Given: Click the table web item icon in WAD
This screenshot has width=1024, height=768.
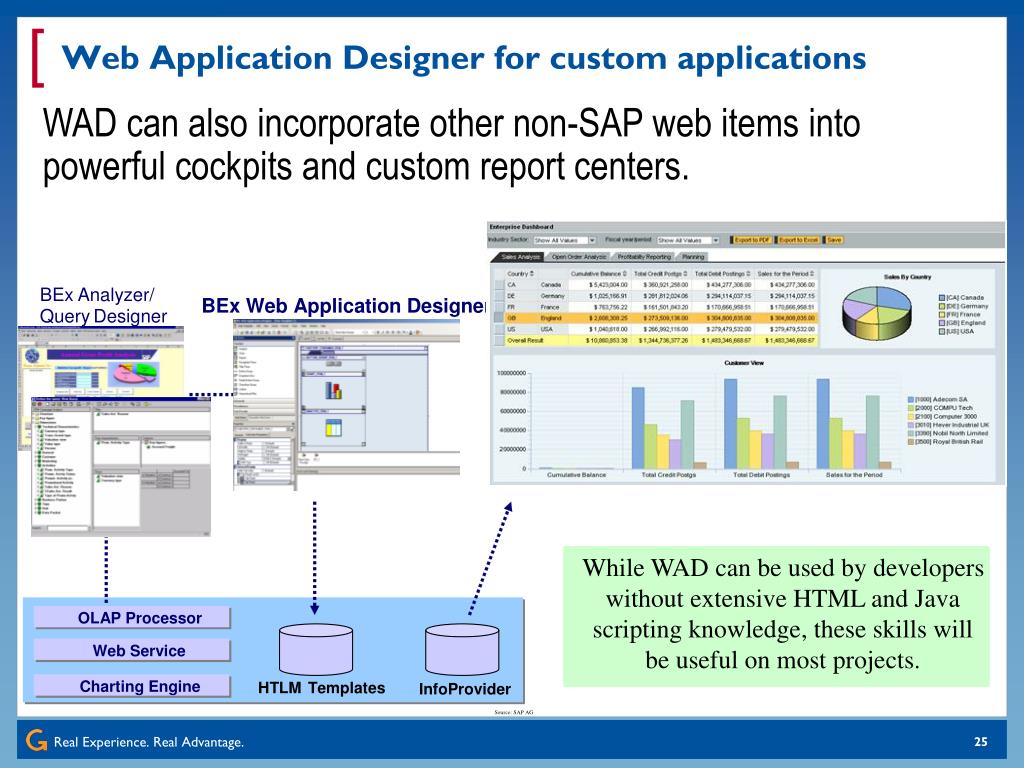Looking at the screenshot, I should 334,428.
